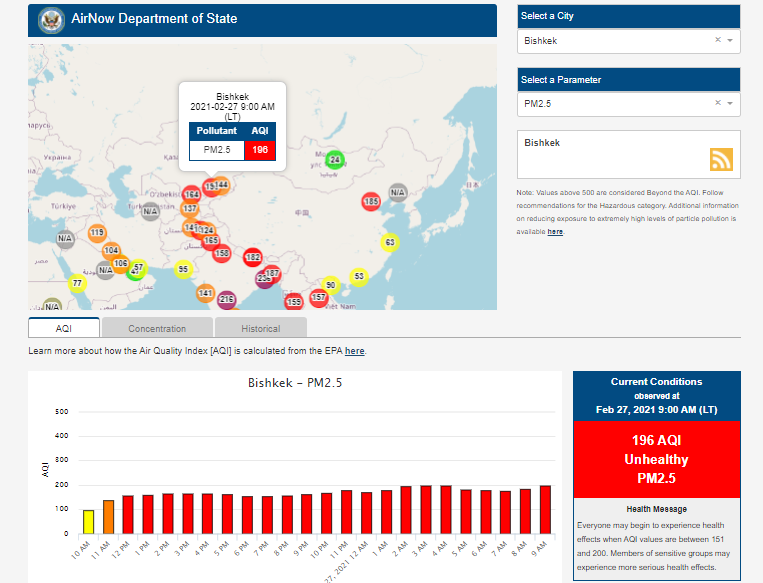Click the Department of State seal logo
Viewport: 763px width, 583px height.
coord(49,19)
